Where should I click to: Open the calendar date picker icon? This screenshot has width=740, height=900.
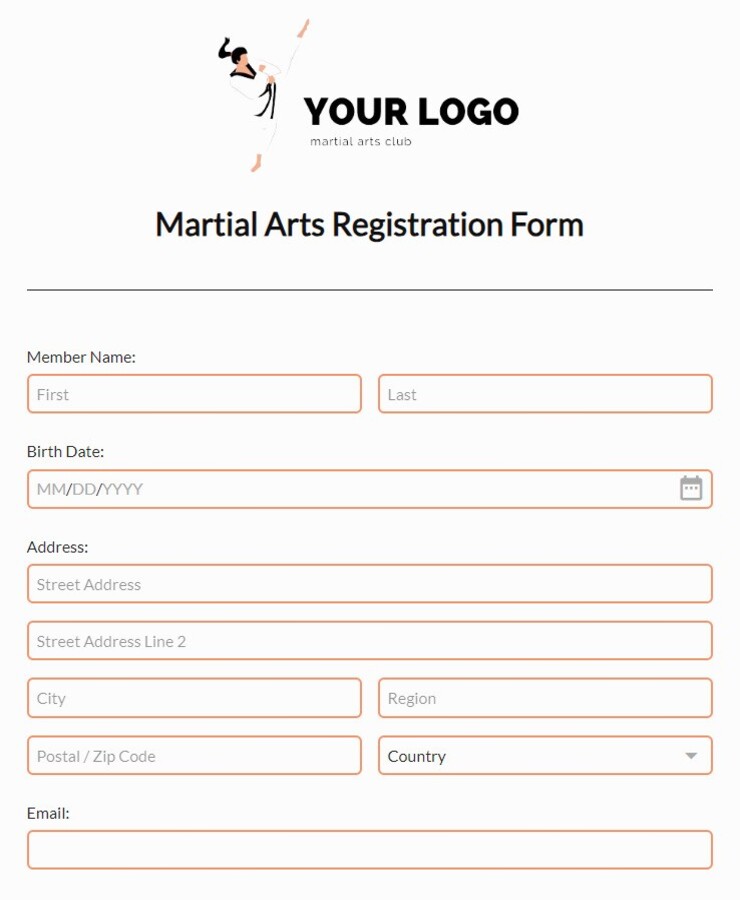pyautogui.click(x=691, y=489)
